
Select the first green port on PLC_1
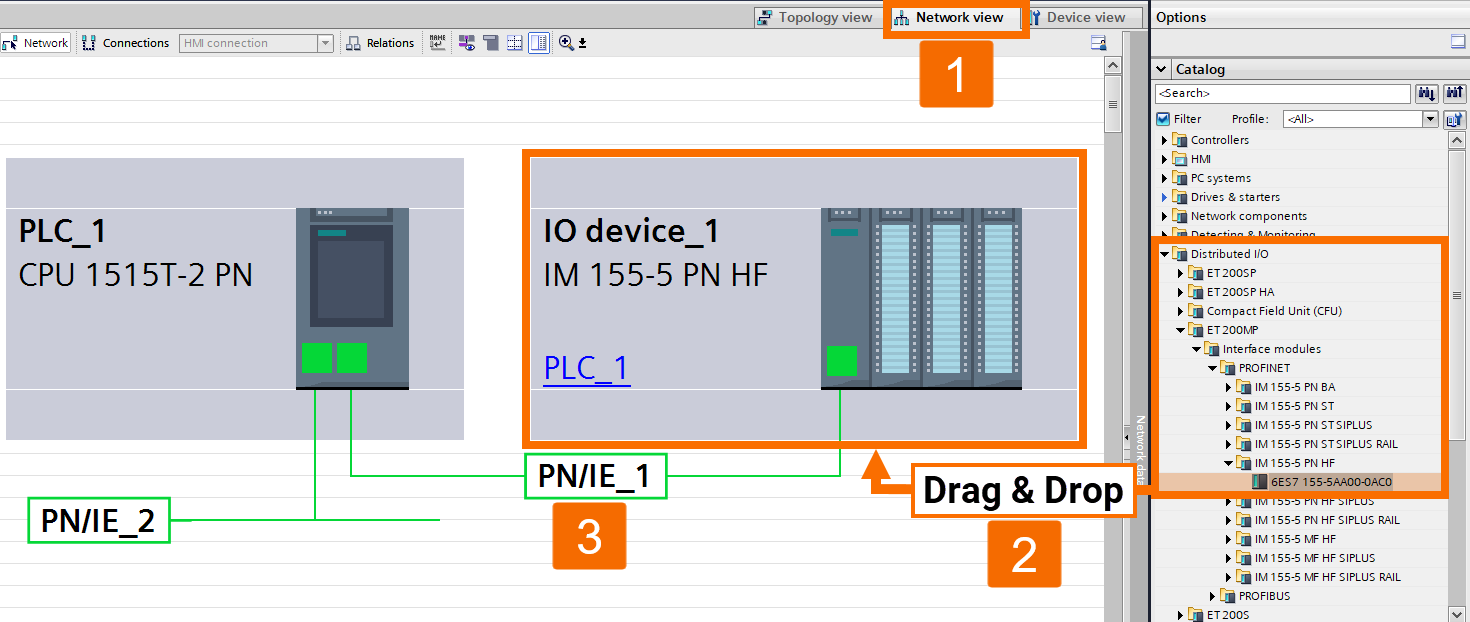pos(316,358)
